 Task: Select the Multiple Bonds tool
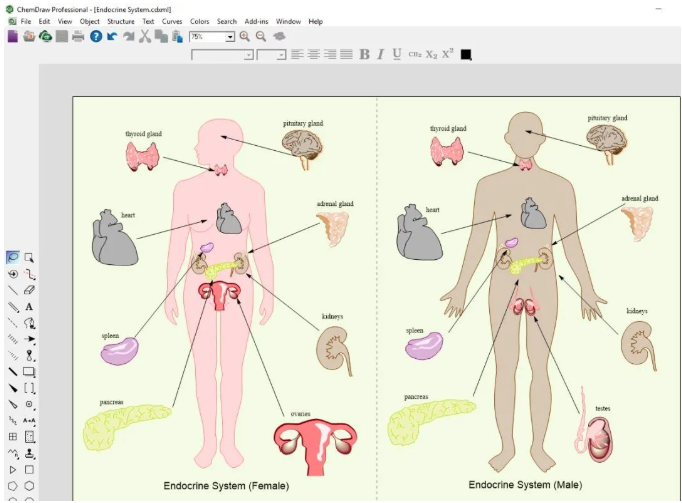(x=13, y=307)
